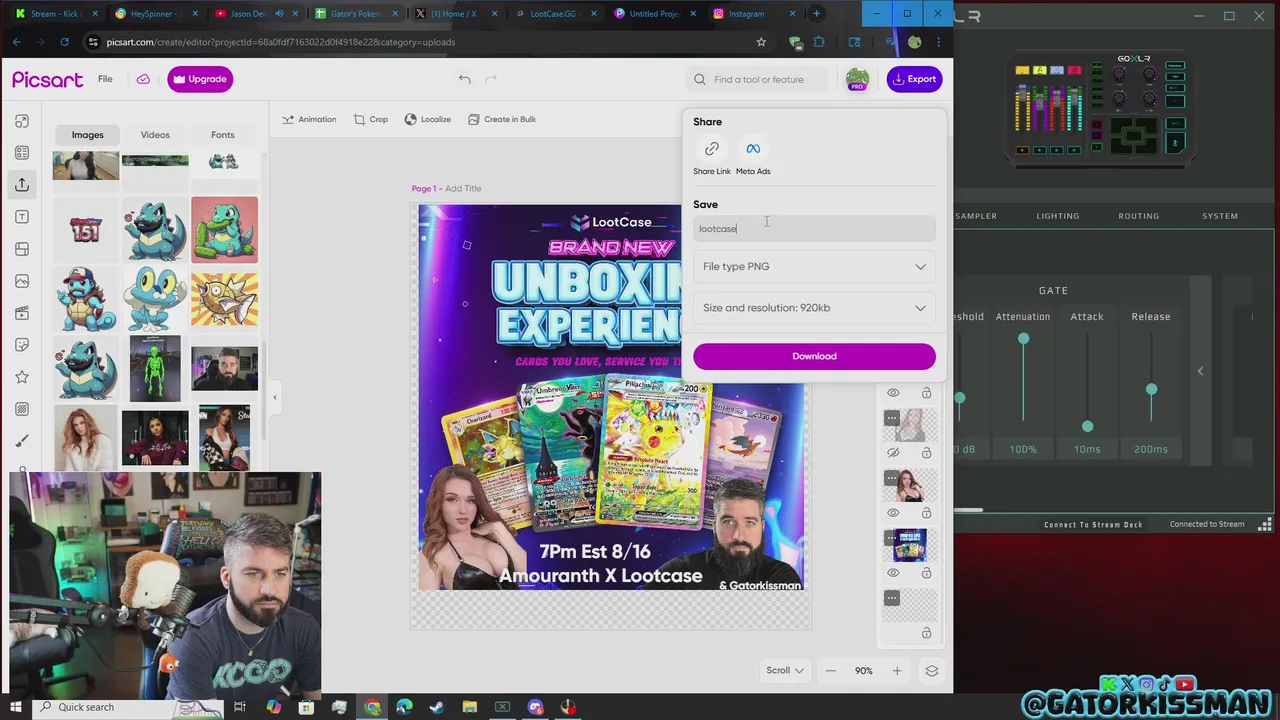
Task: Open the Templates panel icon in sidebar
Action: point(22,153)
